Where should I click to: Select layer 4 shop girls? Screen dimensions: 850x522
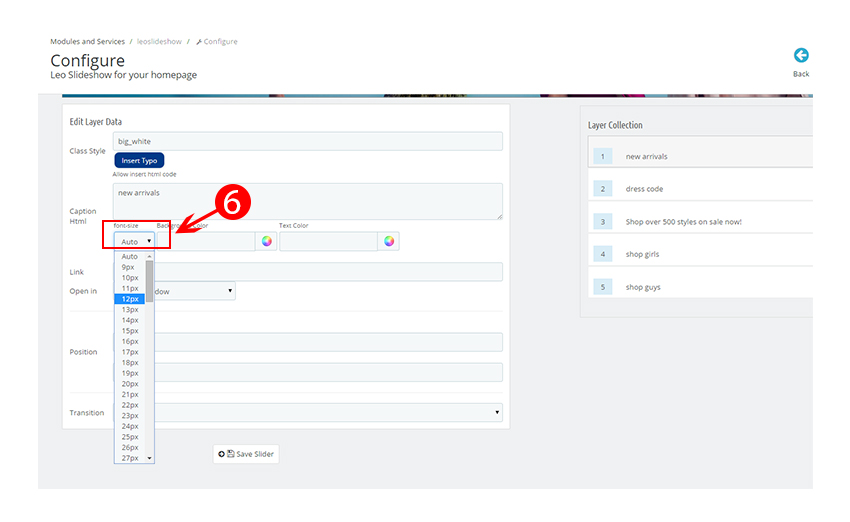(700, 254)
